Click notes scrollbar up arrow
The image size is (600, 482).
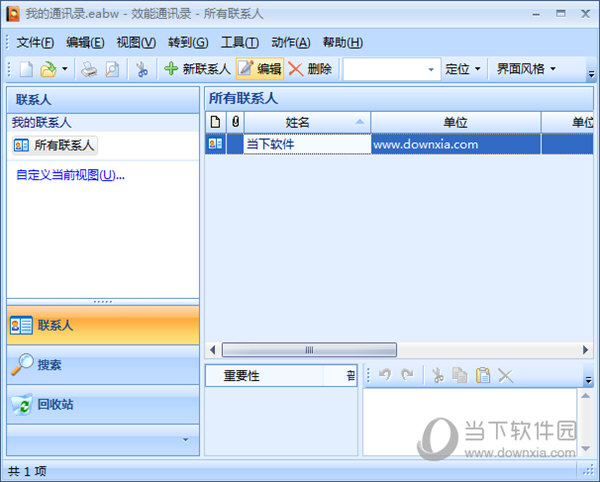point(585,396)
